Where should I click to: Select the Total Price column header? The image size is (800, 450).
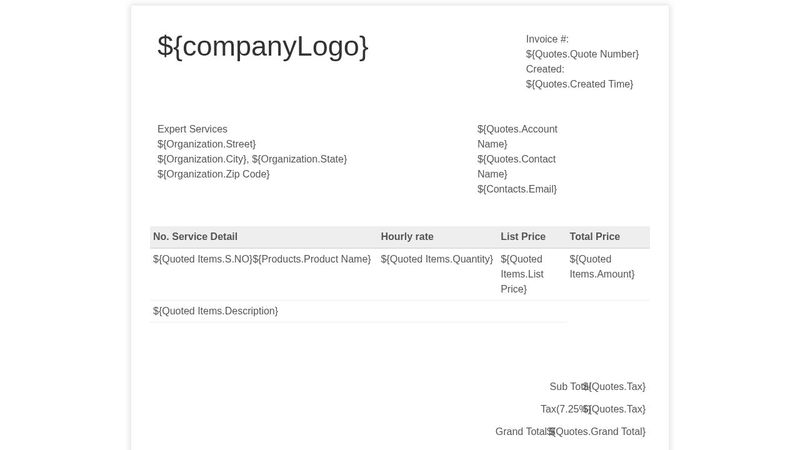click(x=595, y=237)
